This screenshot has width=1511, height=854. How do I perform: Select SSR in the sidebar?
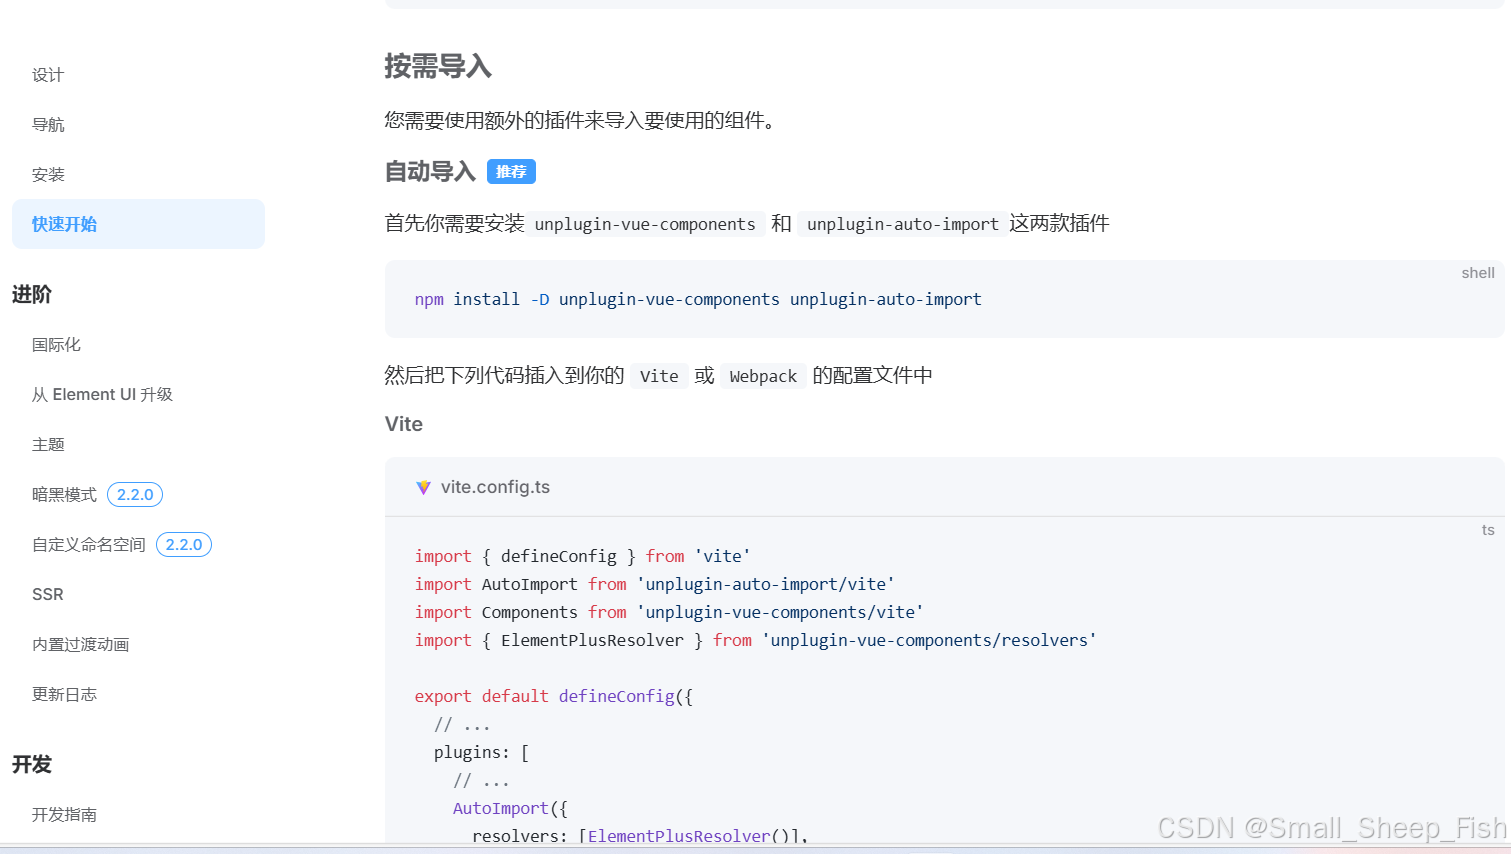coord(47,594)
